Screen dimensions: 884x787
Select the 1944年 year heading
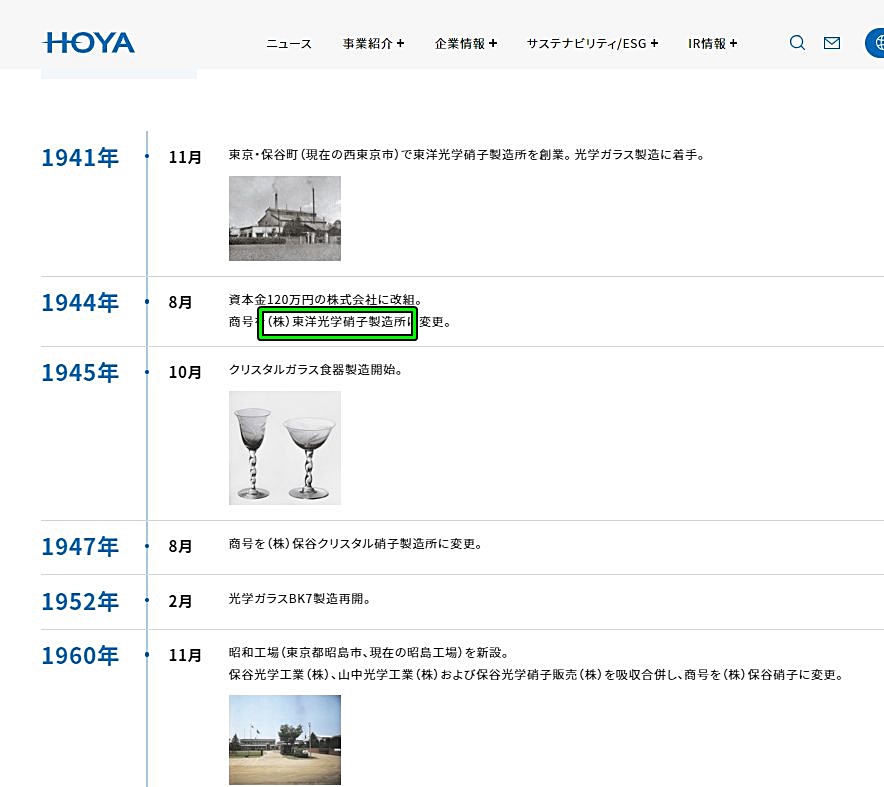pyautogui.click(x=80, y=302)
